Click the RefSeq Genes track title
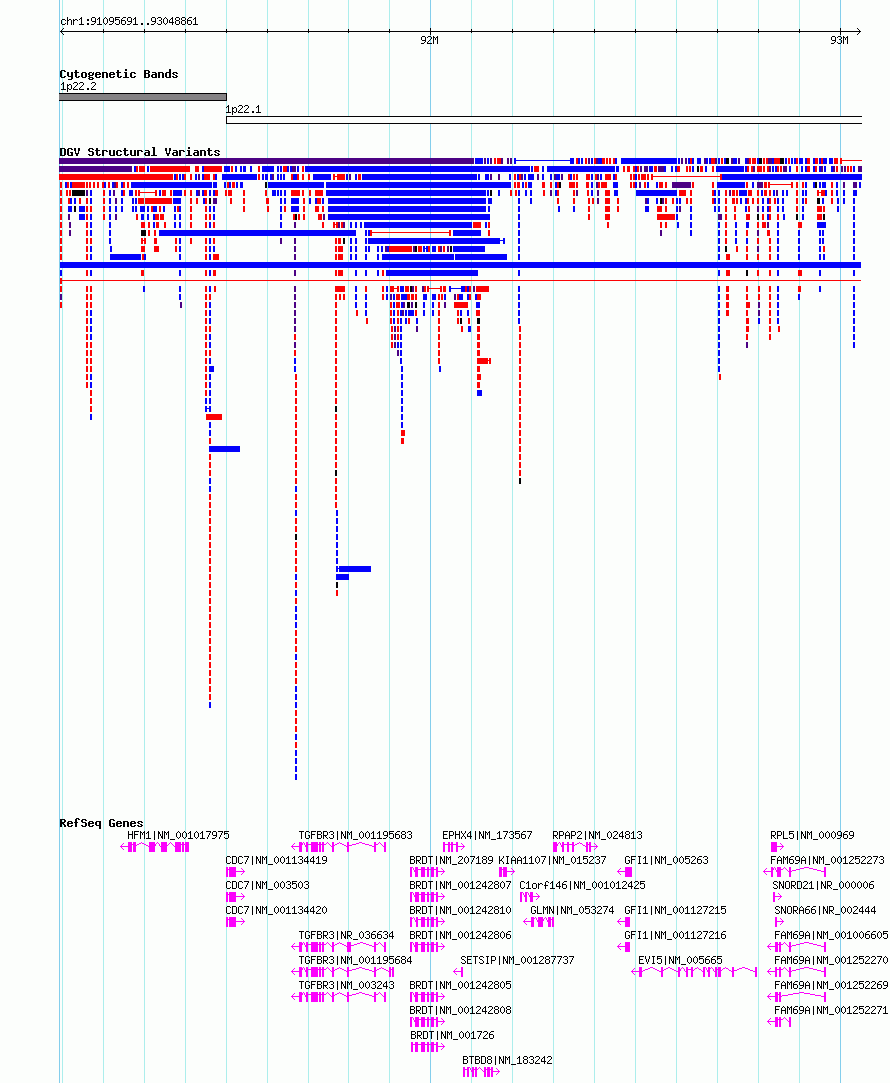Image resolution: width=890 pixels, height=1083 pixels. click(101, 823)
